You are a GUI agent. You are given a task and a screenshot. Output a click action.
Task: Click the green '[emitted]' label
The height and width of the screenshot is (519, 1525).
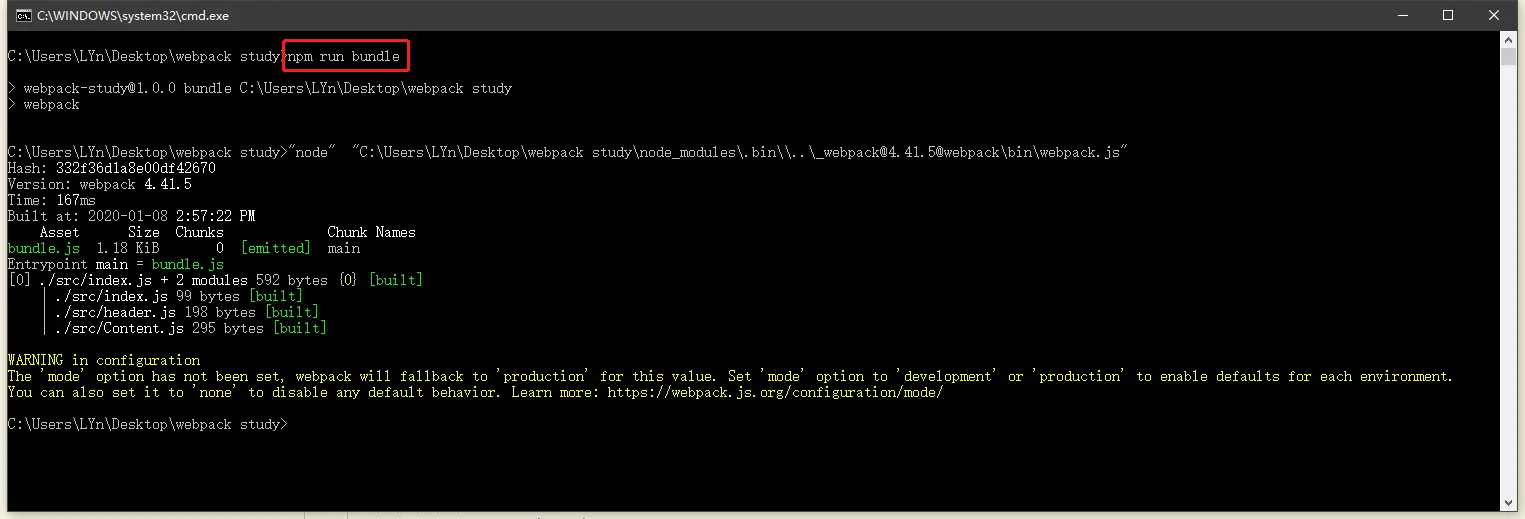click(x=276, y=248)
